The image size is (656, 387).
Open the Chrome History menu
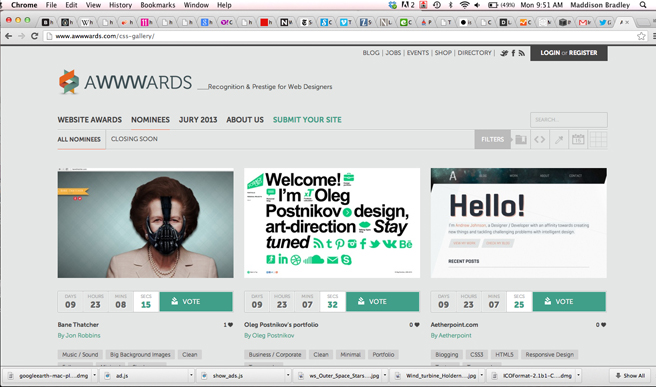click(120, 5)
